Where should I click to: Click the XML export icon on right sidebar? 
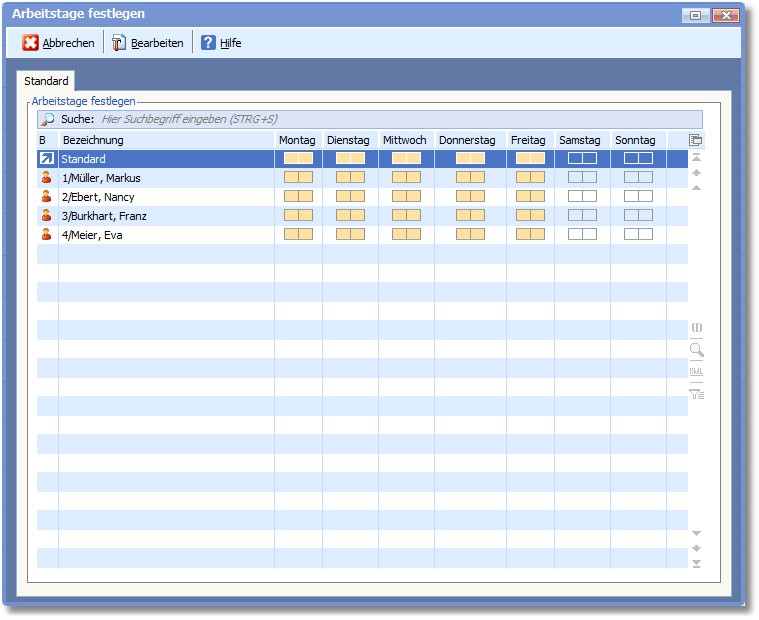coord(696,372)
